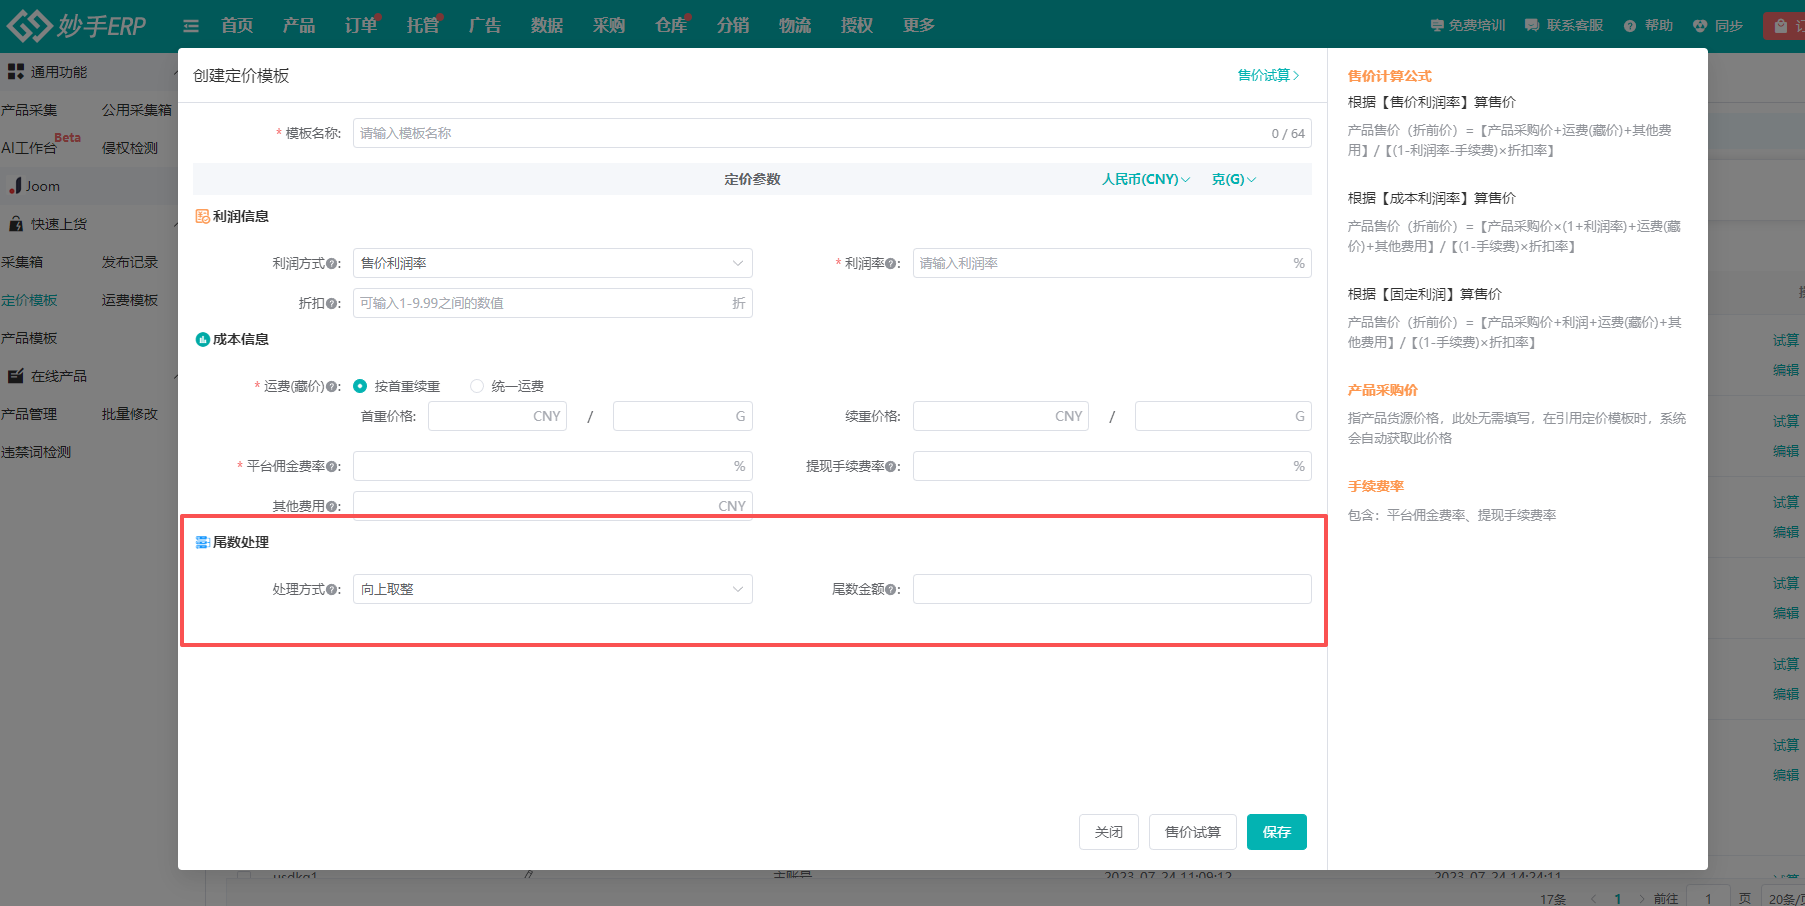Click the 在线产品 online products icon
This screenshot has width=1805, height=906.
point(14,375)
